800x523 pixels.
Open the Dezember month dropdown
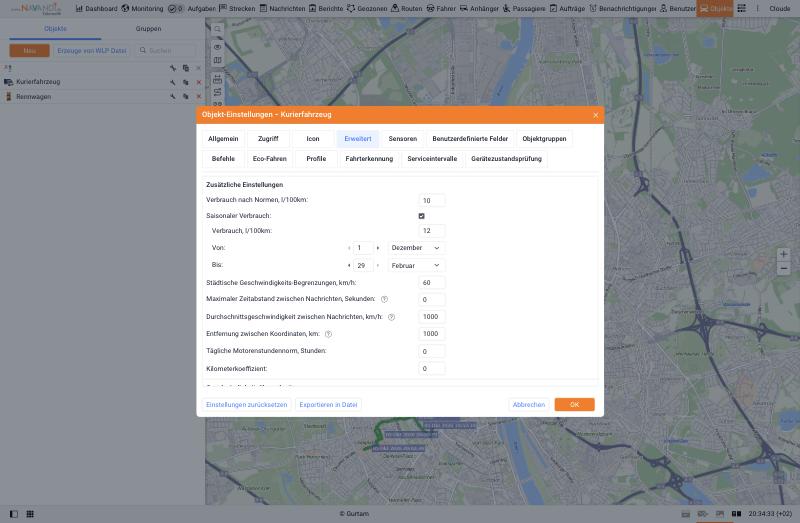point(416,248)
